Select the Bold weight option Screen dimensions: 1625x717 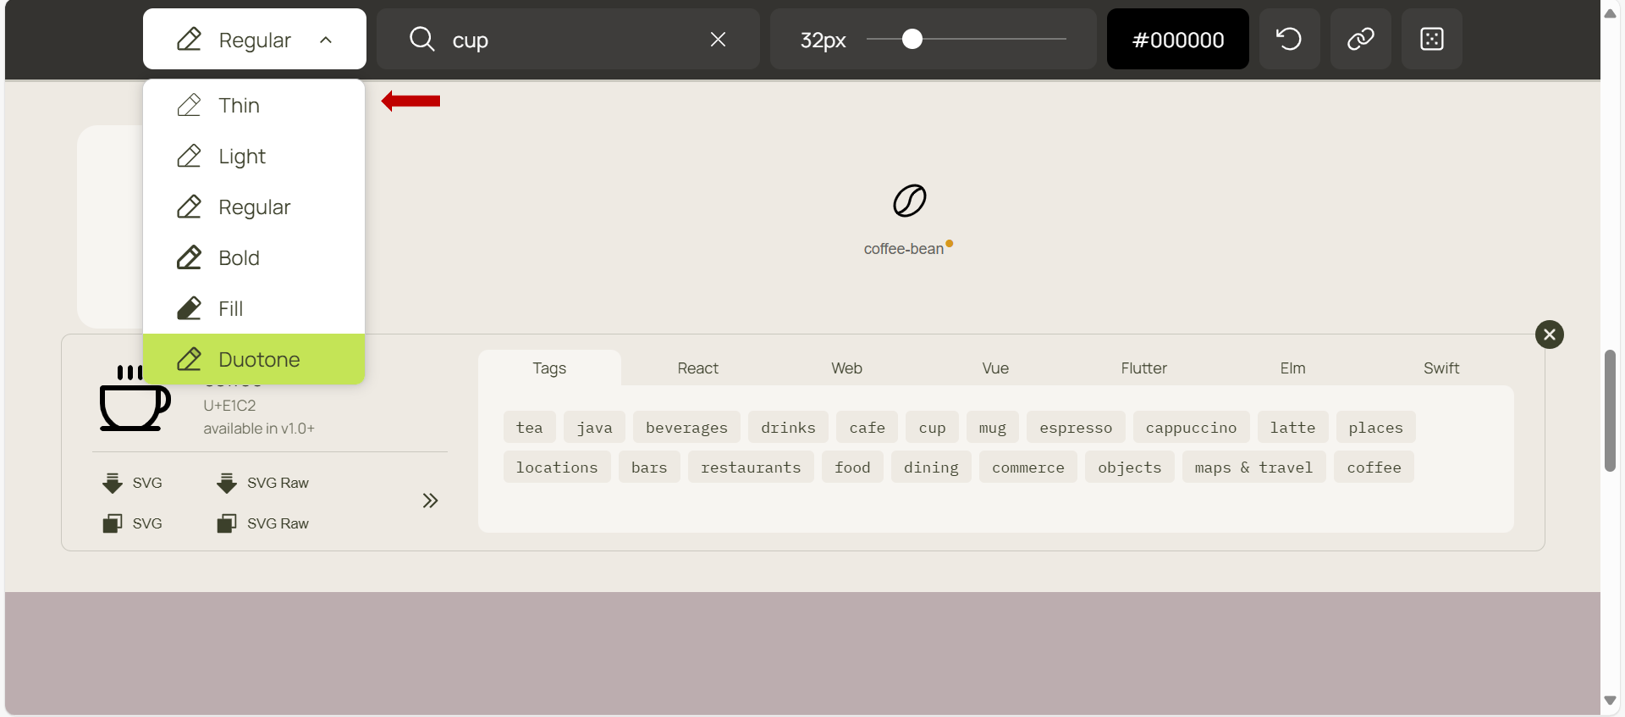[x=239, y=257]
